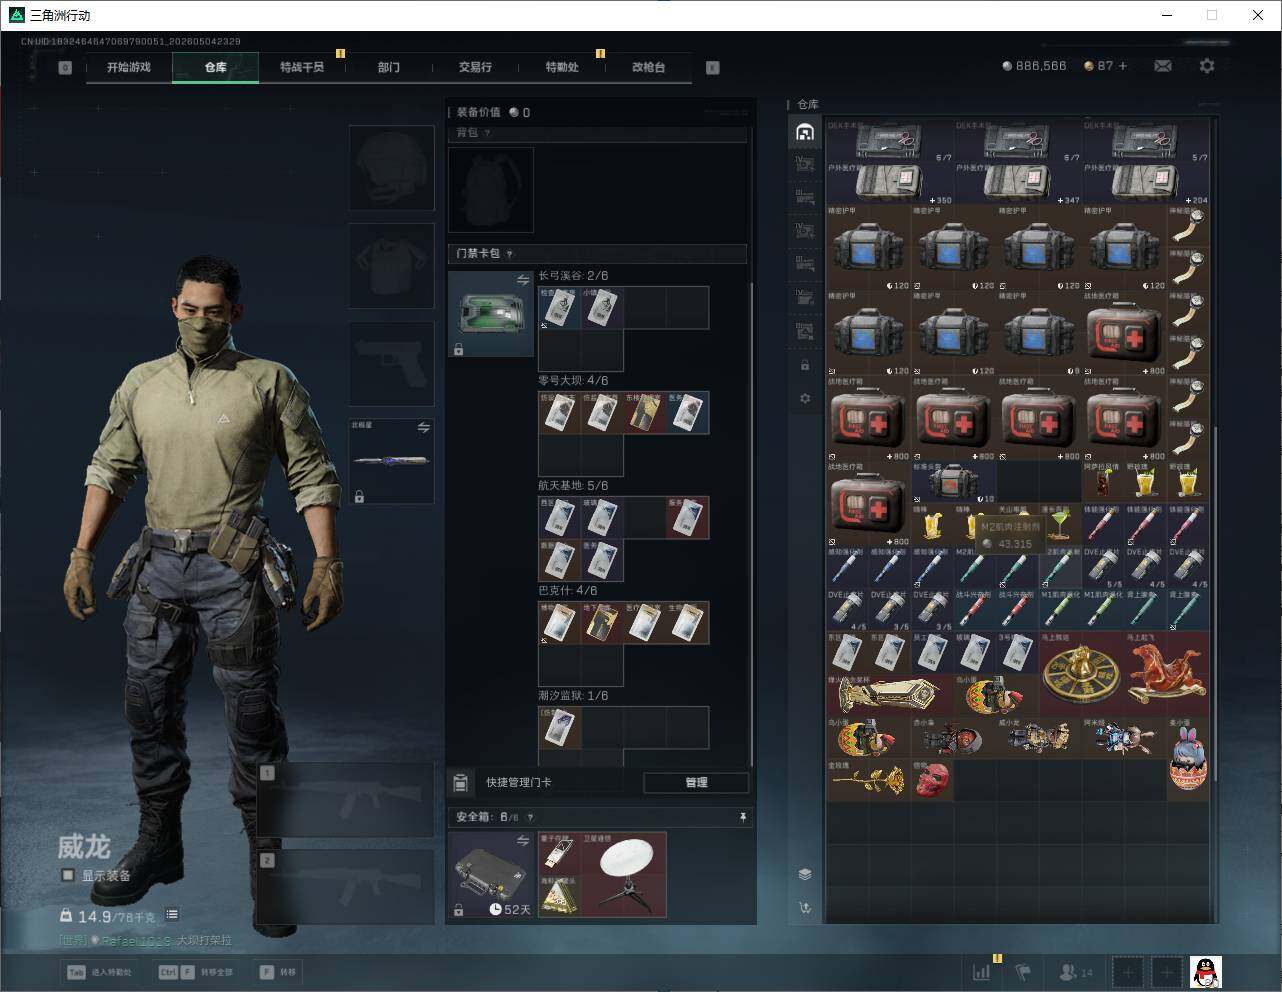
Task: Click the key icon right of 改枪台
Action: coord(712,68)
